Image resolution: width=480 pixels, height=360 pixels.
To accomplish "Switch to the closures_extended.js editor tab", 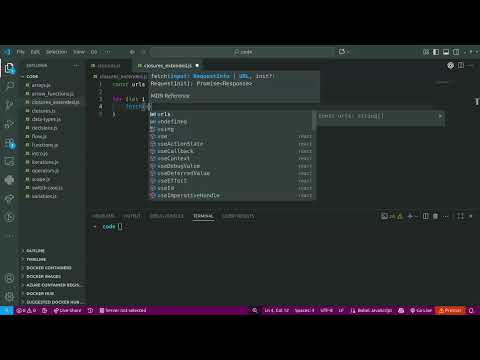I will point(168,66).
